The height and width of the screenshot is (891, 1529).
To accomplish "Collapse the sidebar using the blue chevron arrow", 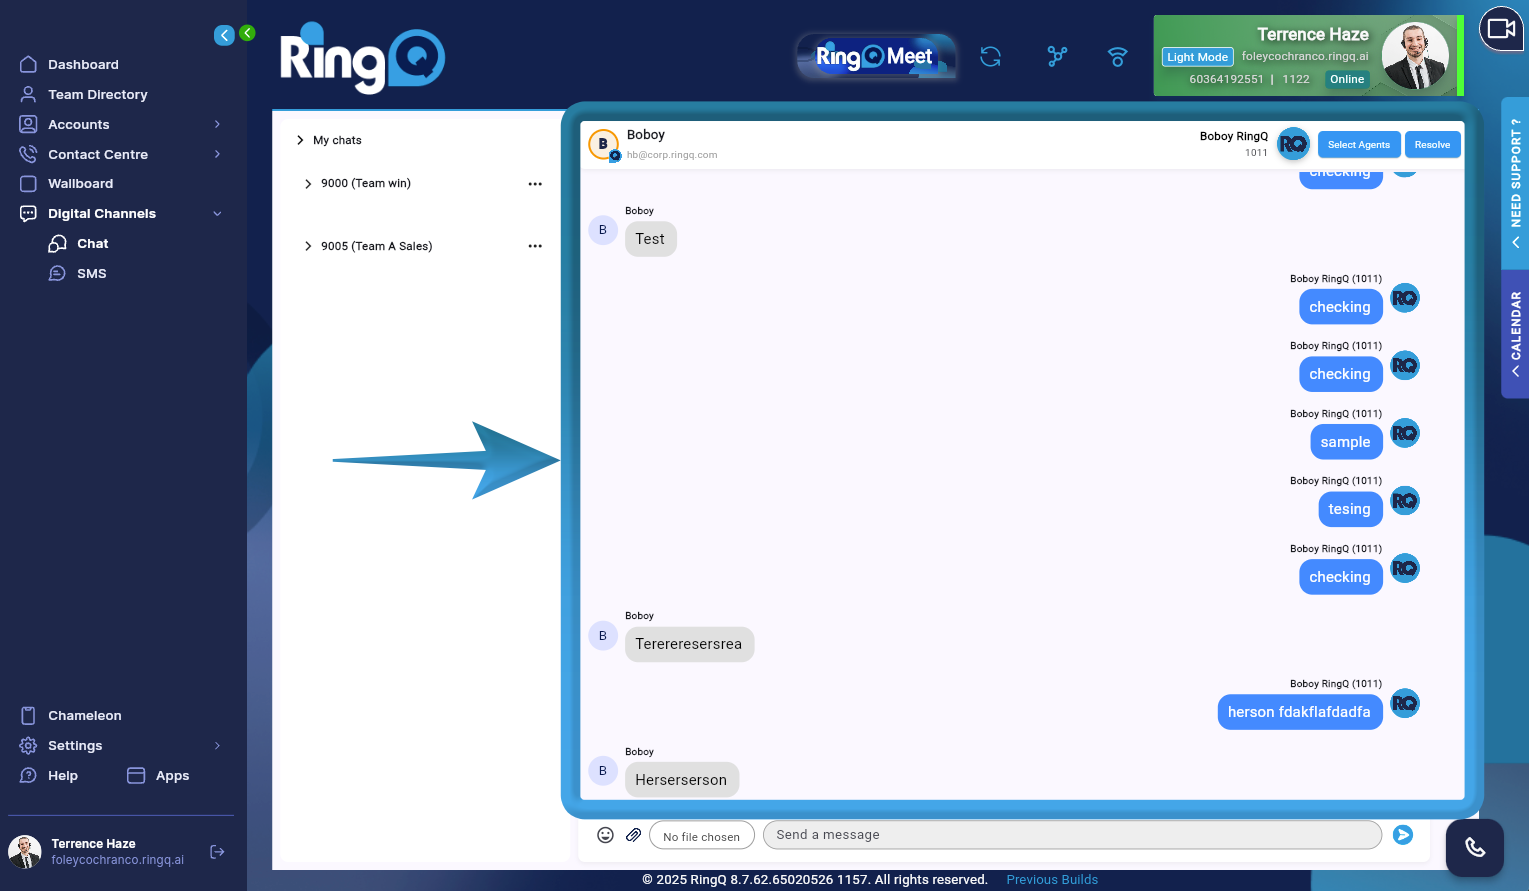I will [x=224, y=34].
